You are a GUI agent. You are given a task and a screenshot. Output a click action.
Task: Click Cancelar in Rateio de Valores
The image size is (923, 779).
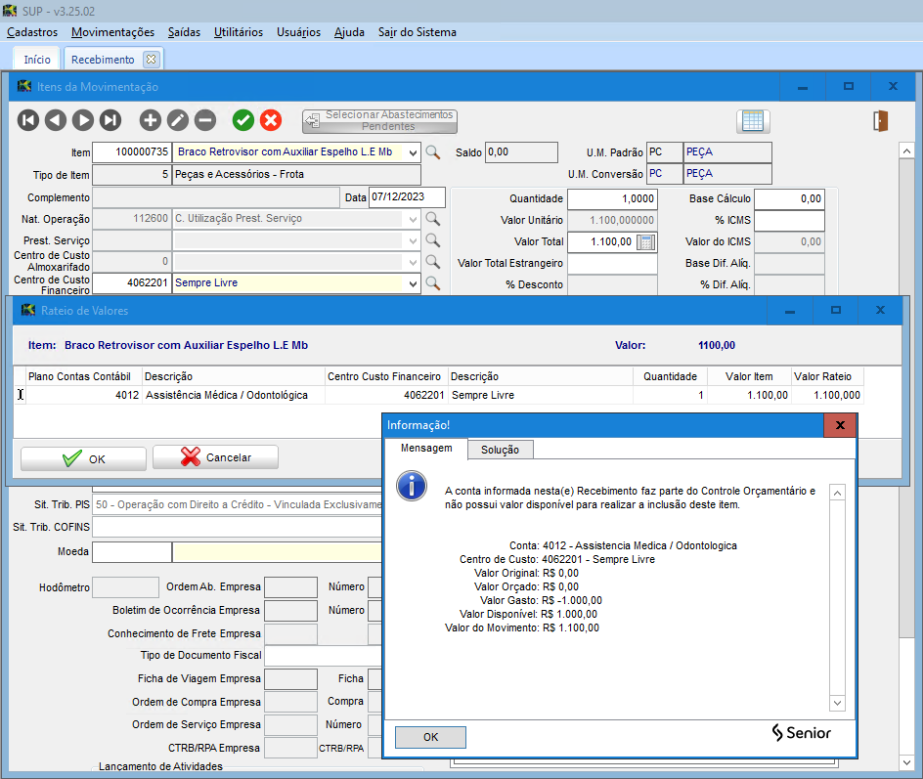(215, 458)
